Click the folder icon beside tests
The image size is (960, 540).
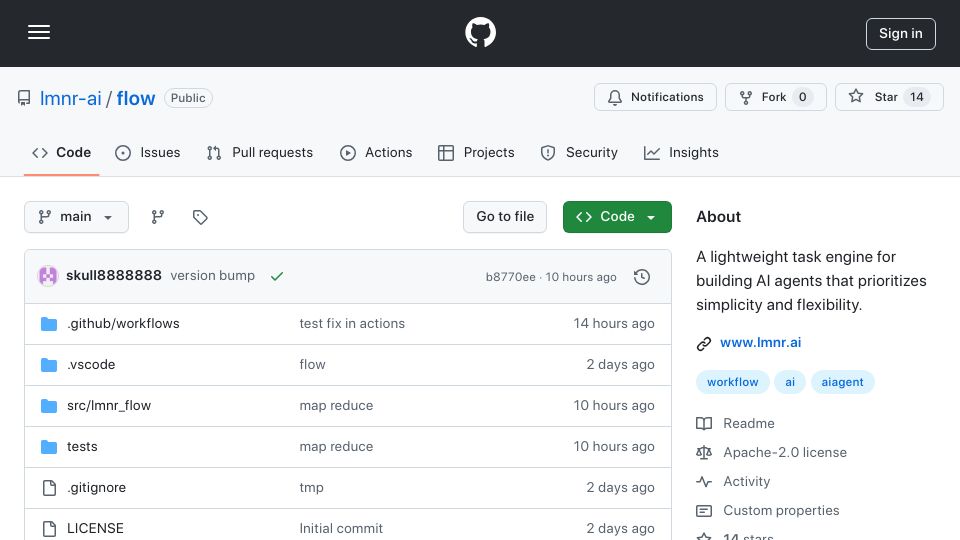[49, 447]
